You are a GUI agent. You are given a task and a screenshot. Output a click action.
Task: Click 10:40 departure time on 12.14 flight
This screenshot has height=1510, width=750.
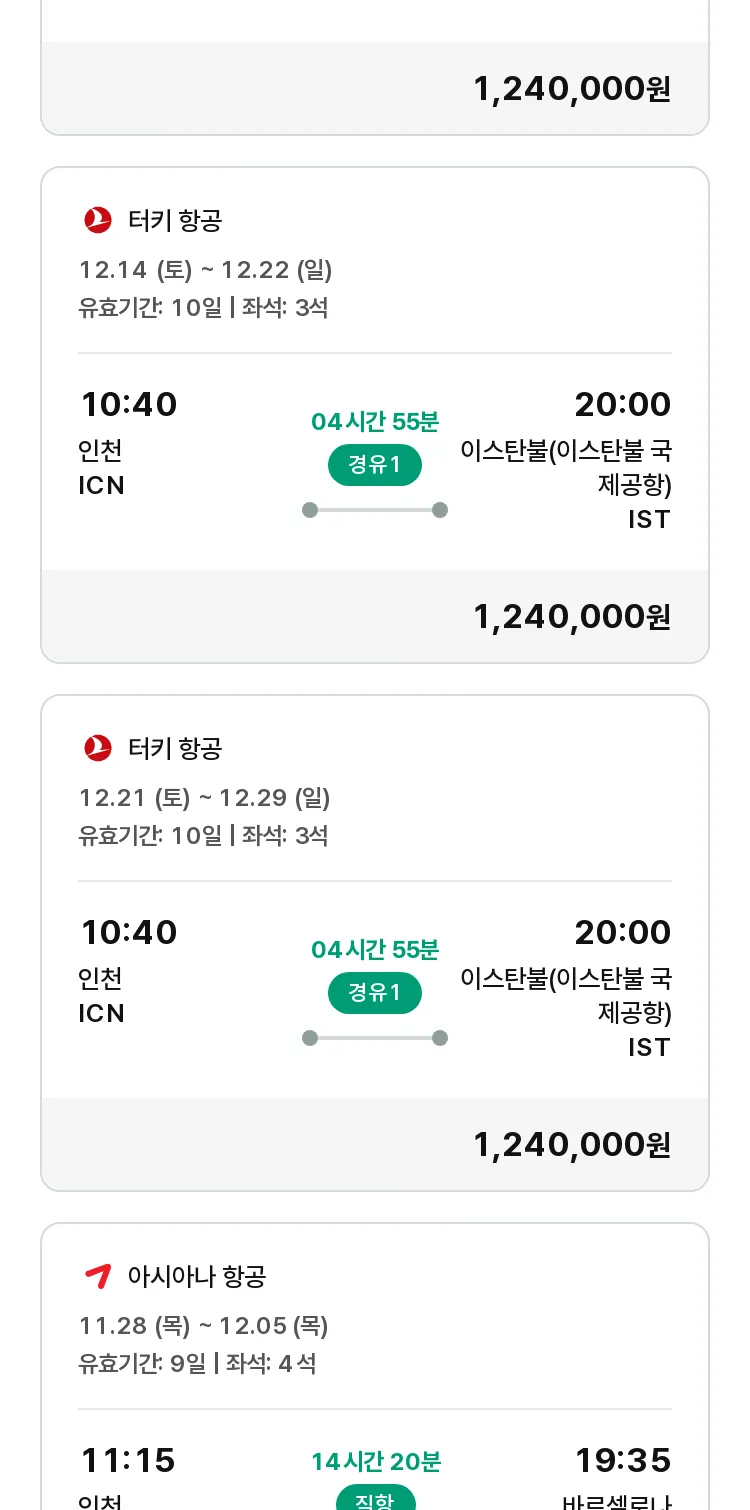[x=129, y=405]
